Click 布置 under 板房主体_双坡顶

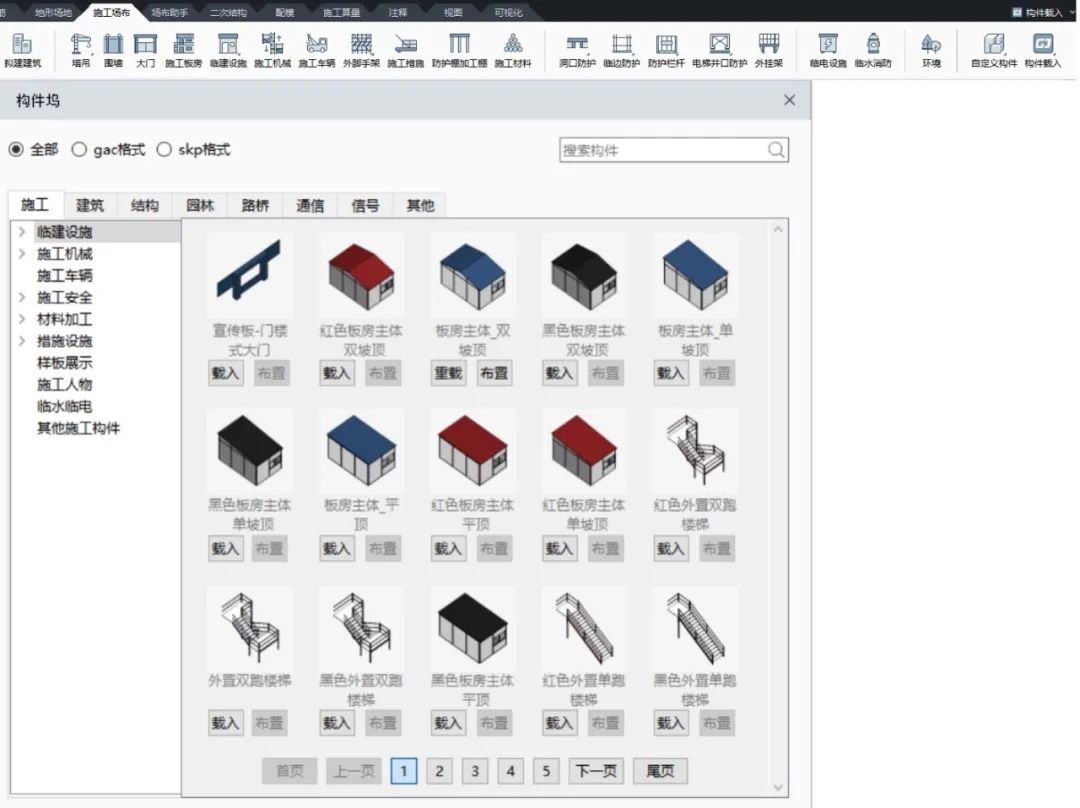[494, 373]
